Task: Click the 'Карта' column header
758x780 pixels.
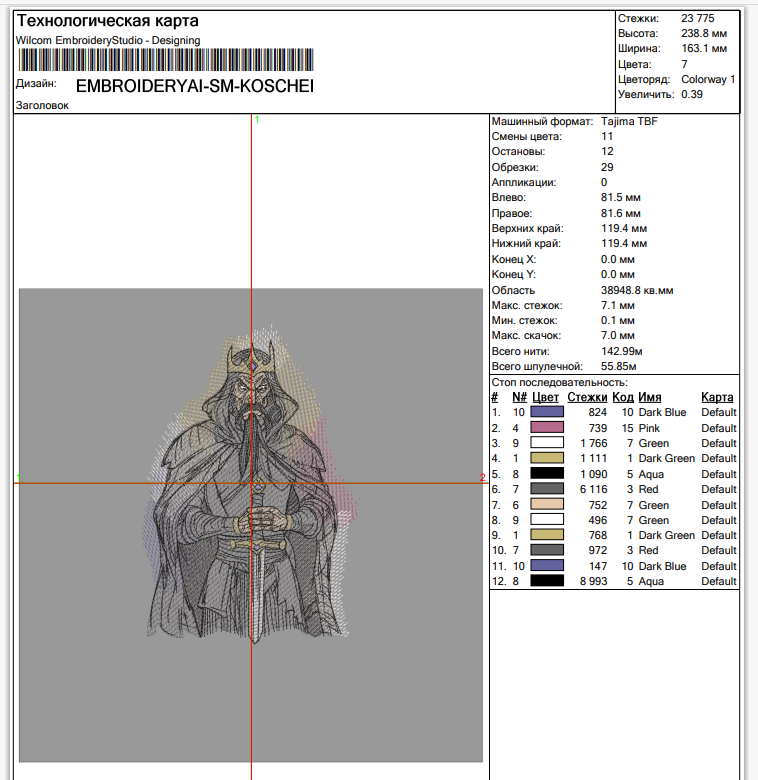Action: (717, 397)
